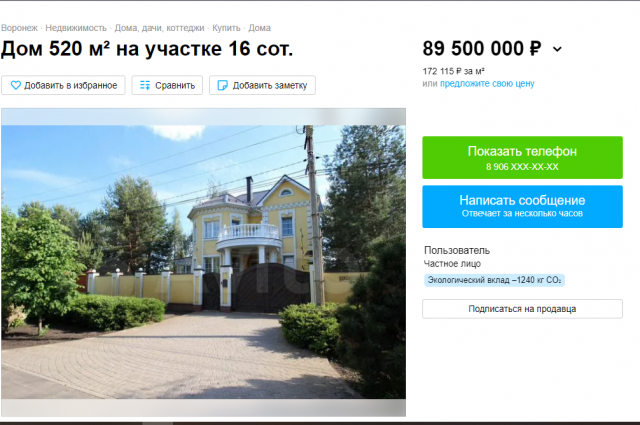The width and height of the screenshot is (640, 425).
Task: Open the Купить breadcrumb
Action: click(x=226, y=28)
